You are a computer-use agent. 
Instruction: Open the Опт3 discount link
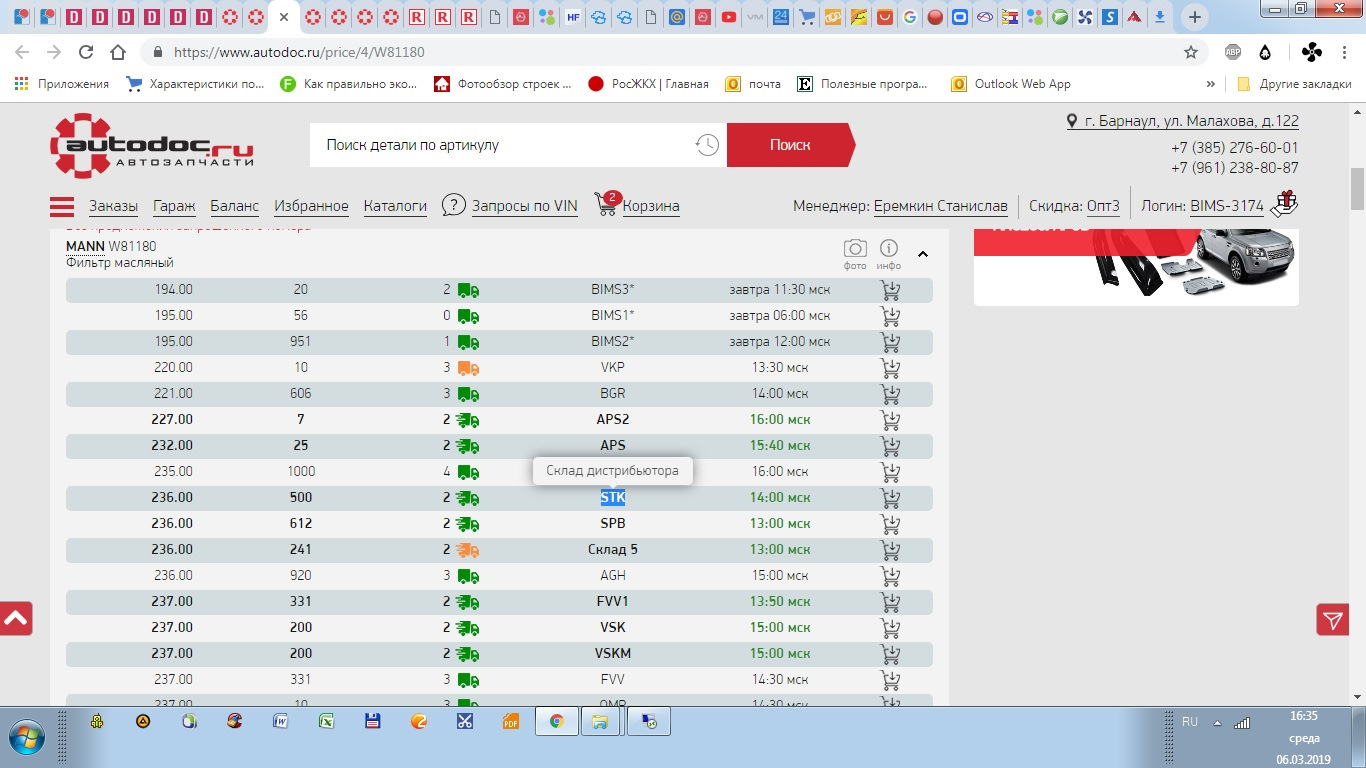[x=1103, y=206]
